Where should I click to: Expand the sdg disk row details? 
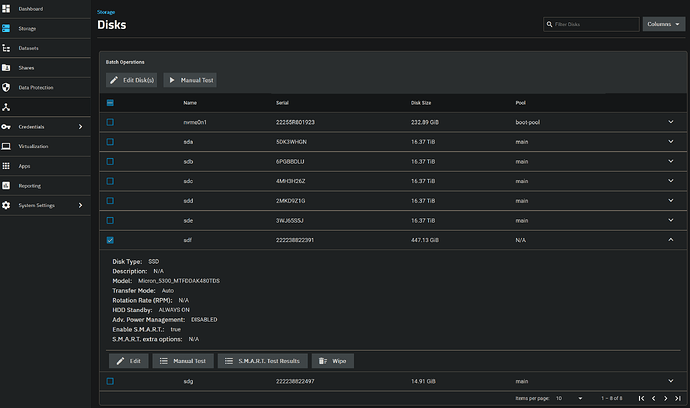671,381
